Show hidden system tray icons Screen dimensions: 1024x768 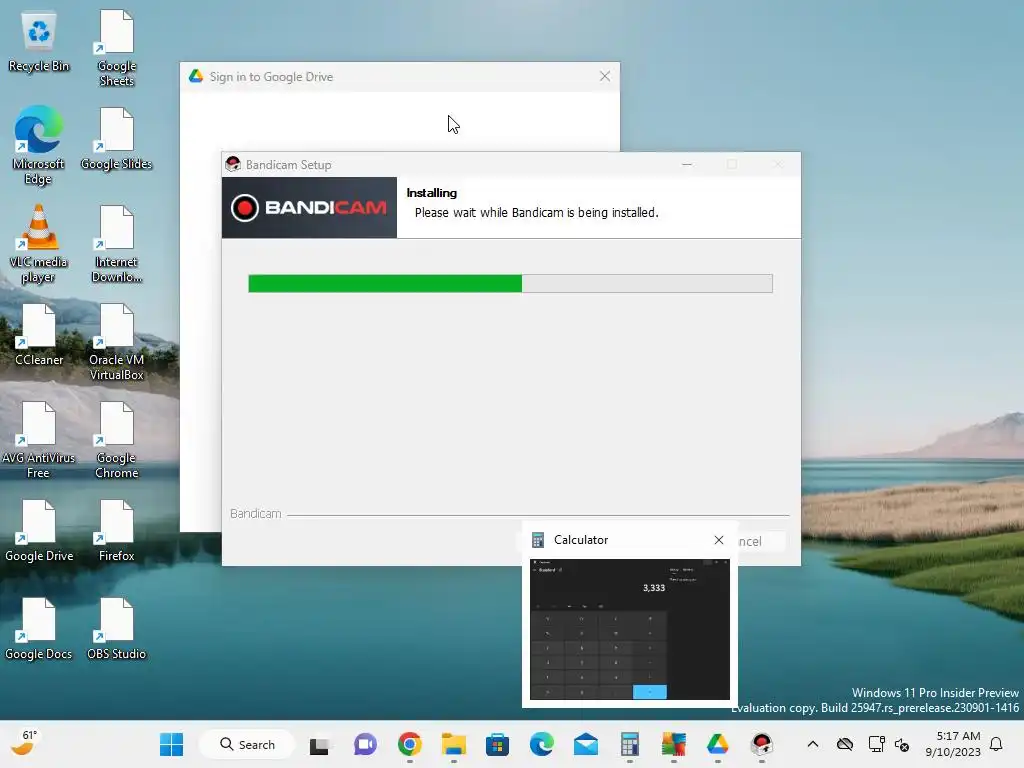pyautogui.click(x=812, y=744)
